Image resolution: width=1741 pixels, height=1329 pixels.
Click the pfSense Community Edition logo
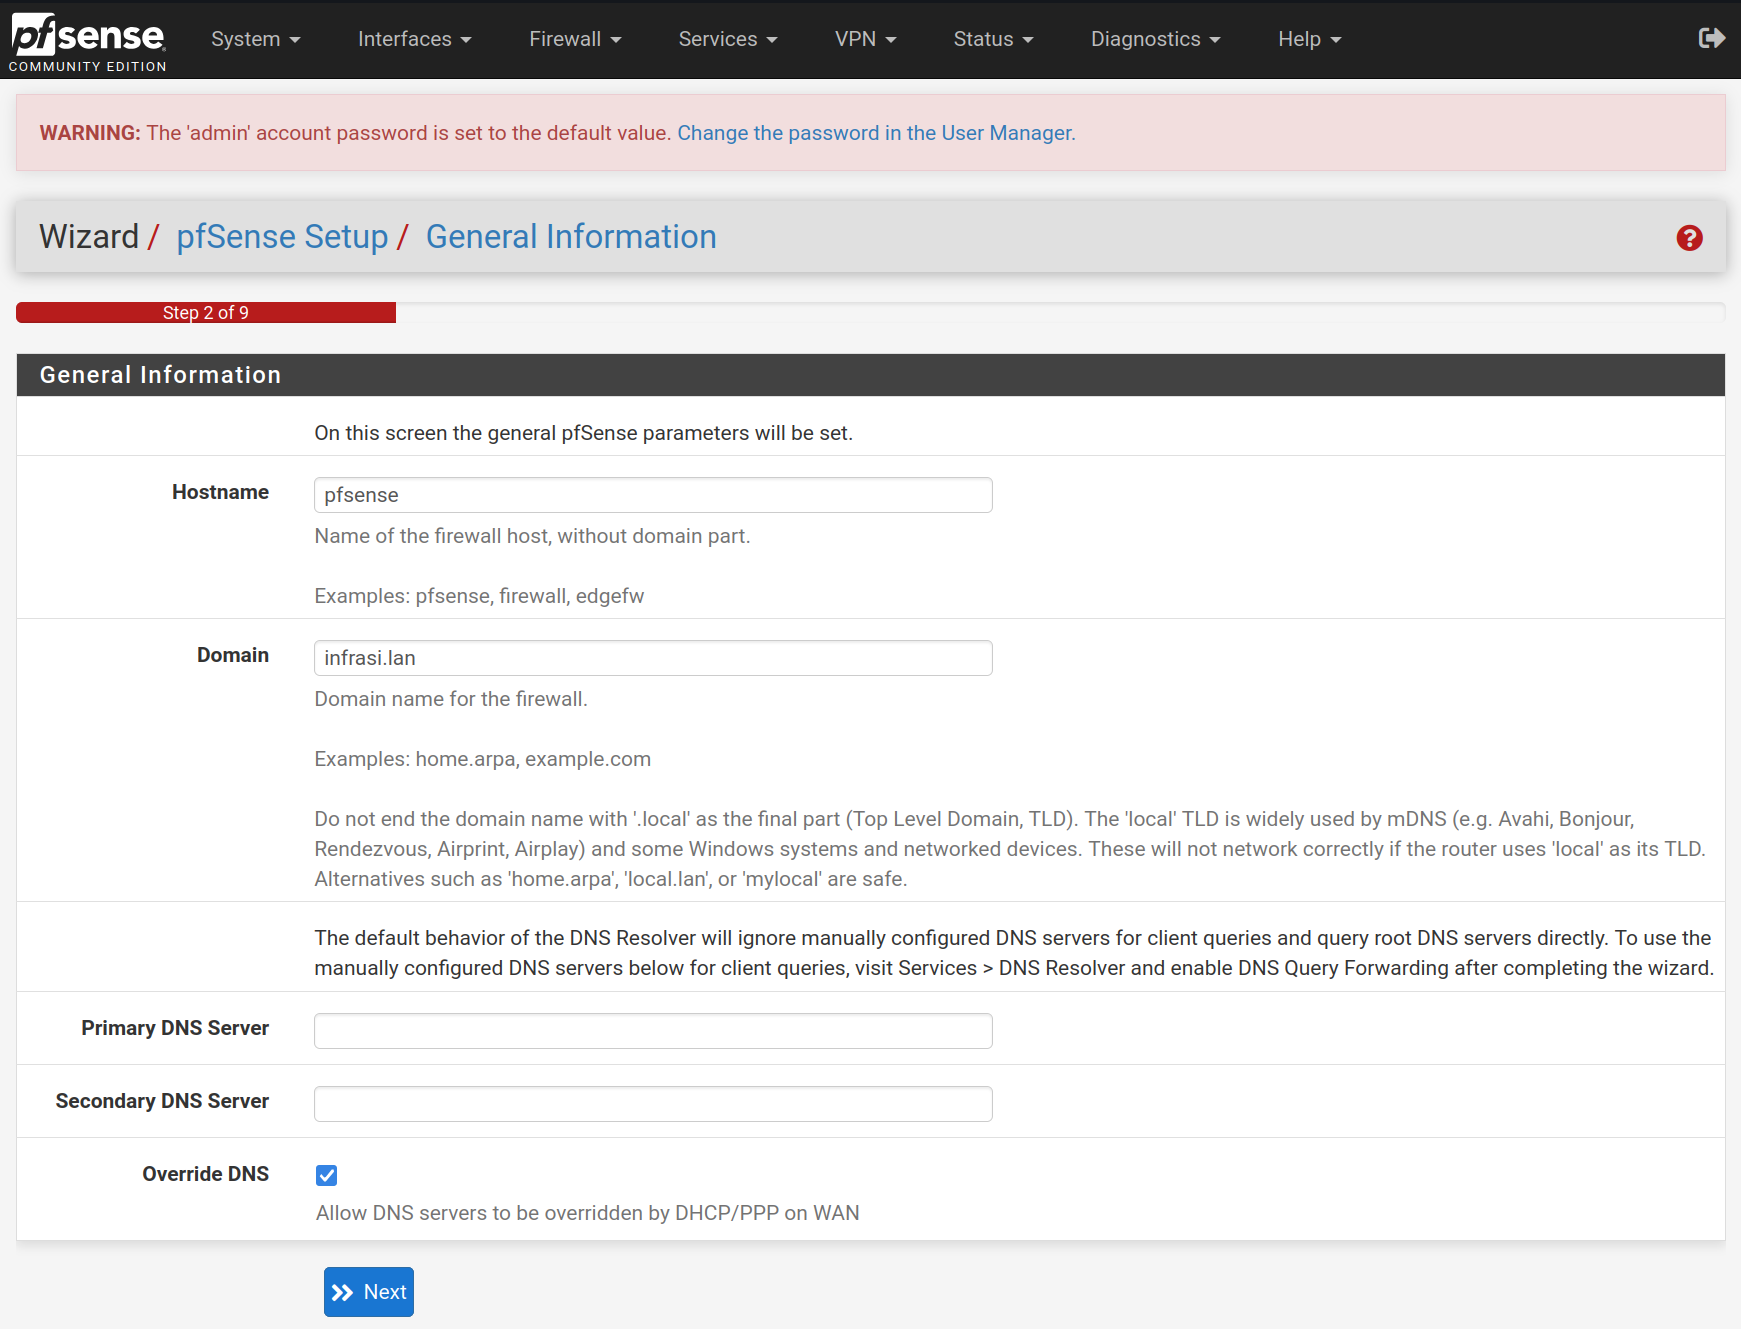pos(88,42)
